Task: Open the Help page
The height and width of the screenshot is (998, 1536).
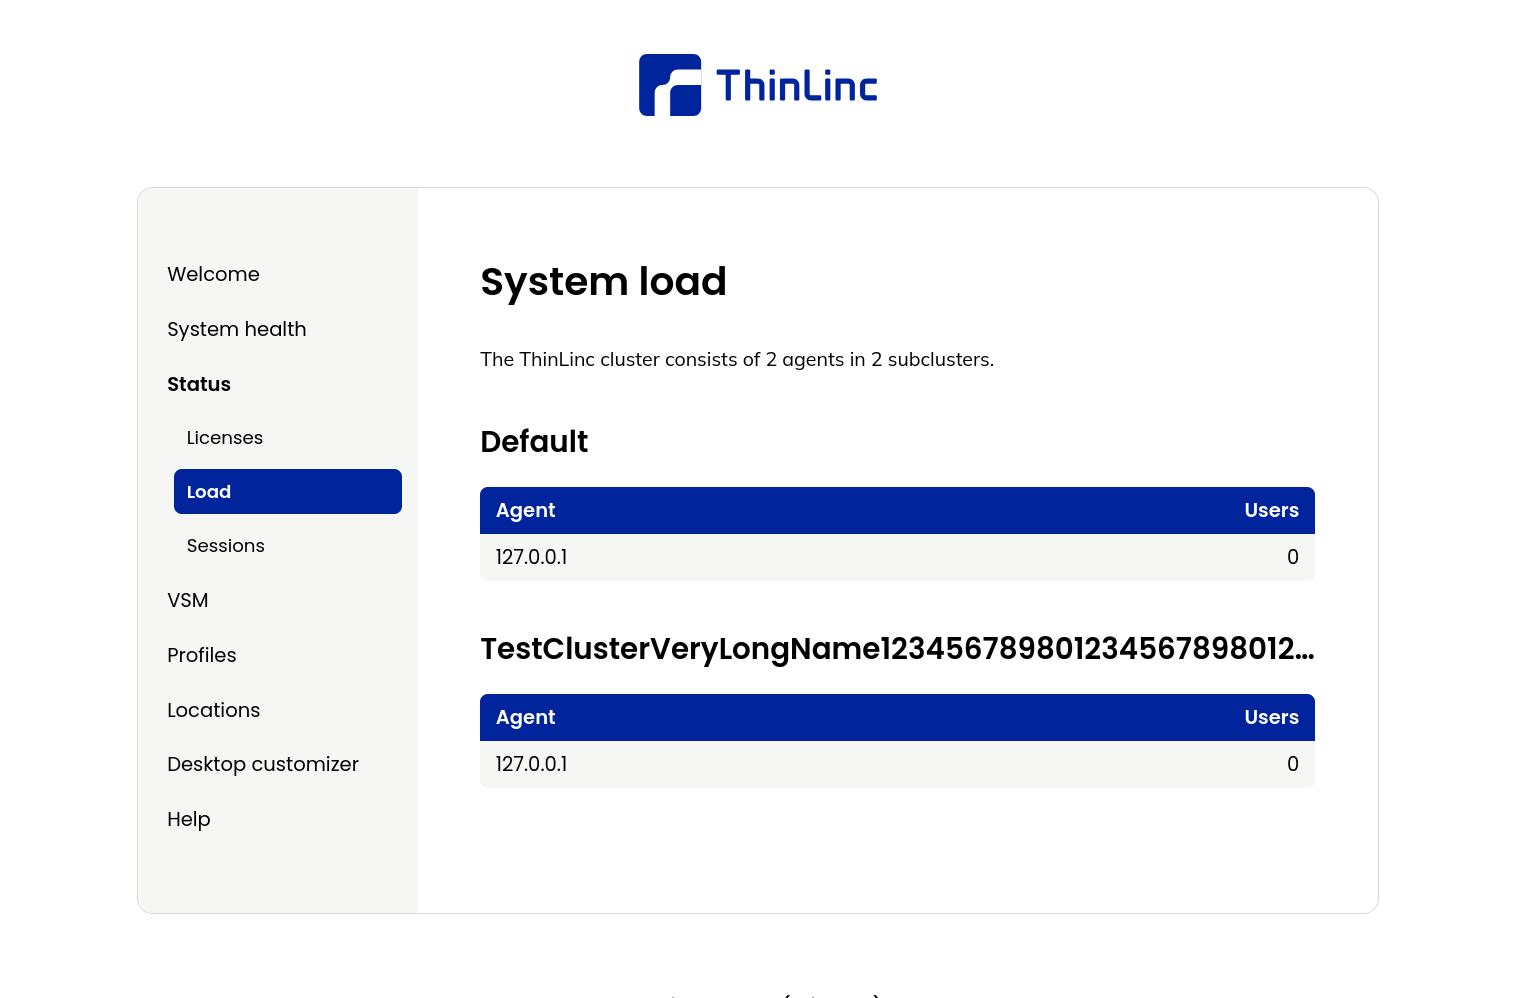Action: (x=189, y=819)
